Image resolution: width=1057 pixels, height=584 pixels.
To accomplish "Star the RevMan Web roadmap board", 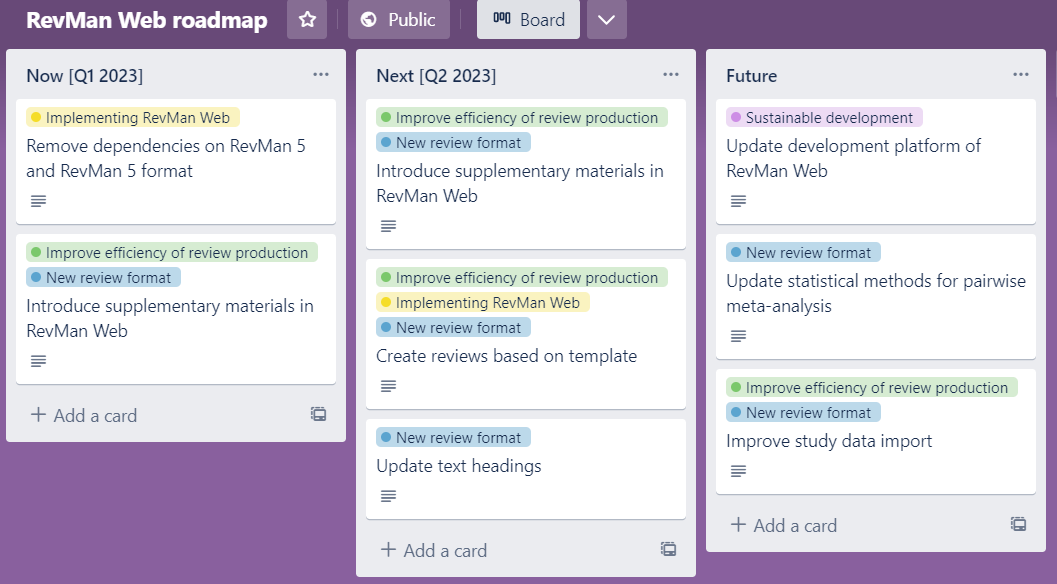I will pos(307,20).
